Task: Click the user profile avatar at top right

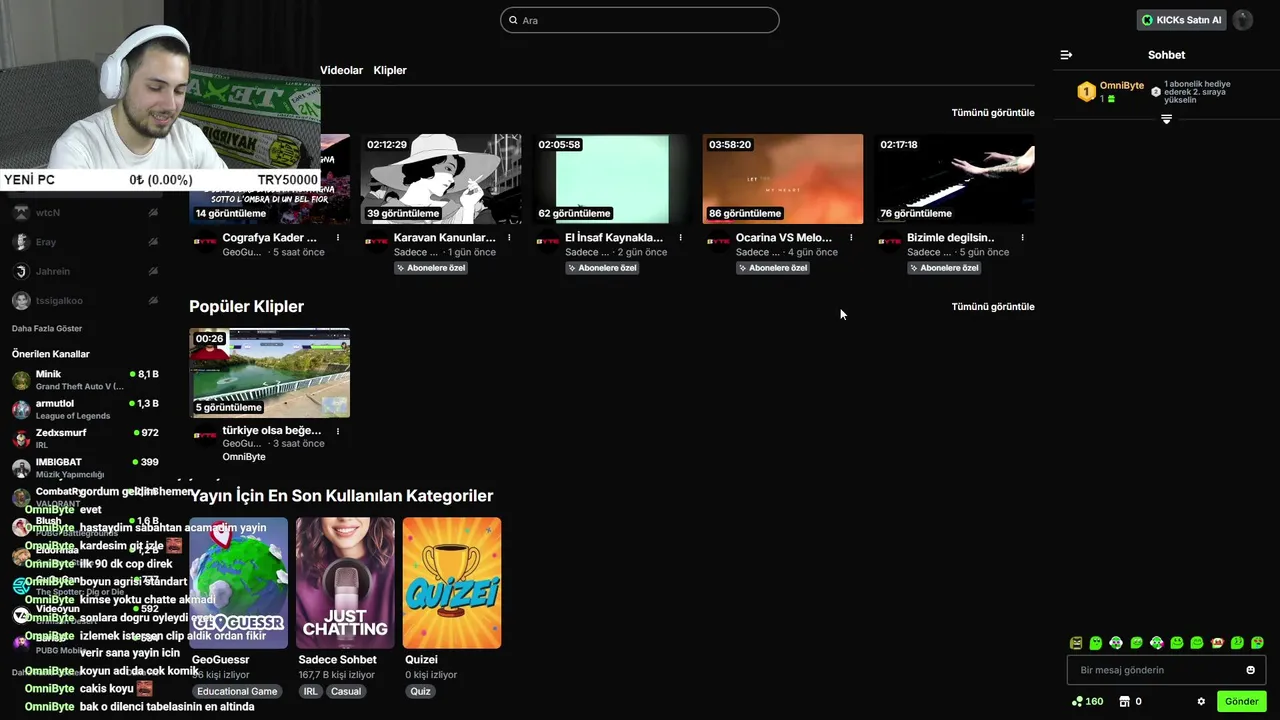Action: (x=1242, y=20)
